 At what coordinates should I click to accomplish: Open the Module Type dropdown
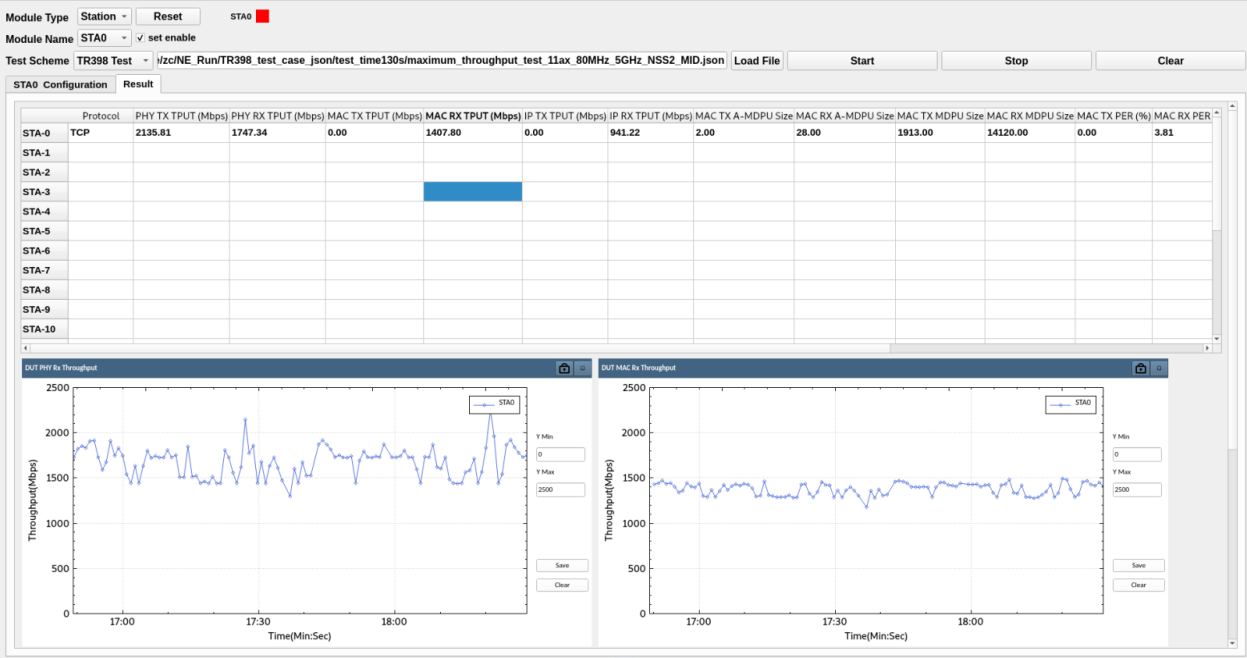[104, 17]
